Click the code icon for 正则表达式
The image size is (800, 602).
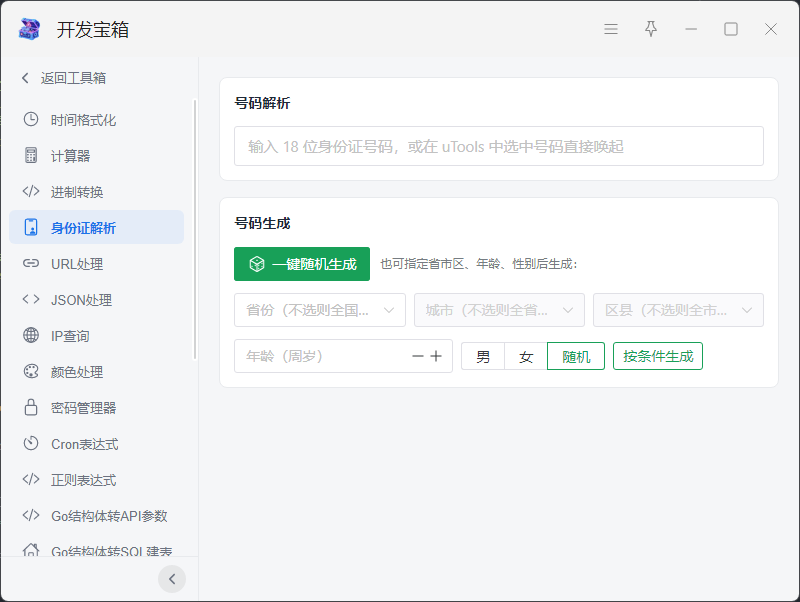click(x=31, y=479)
